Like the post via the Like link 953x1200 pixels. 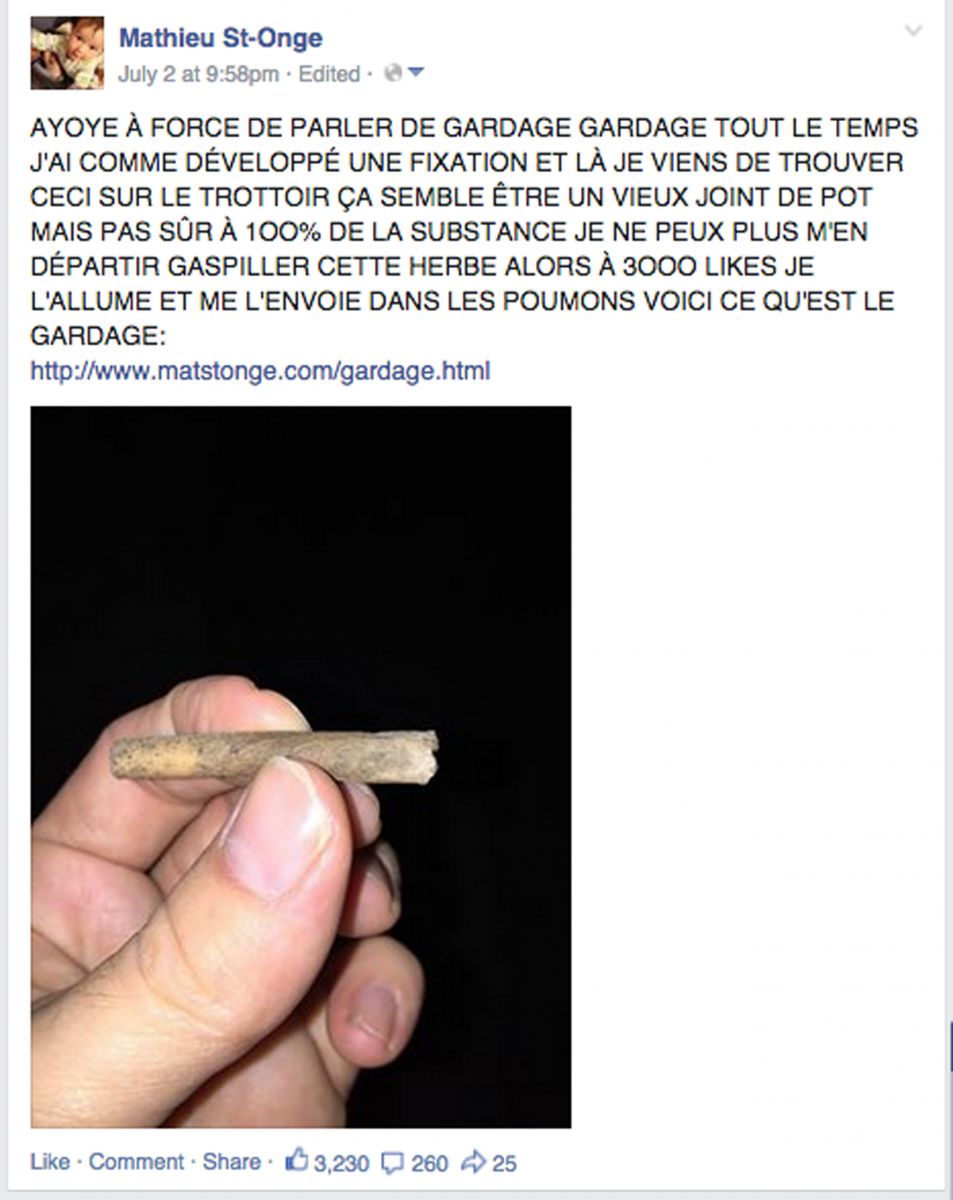50,1162
